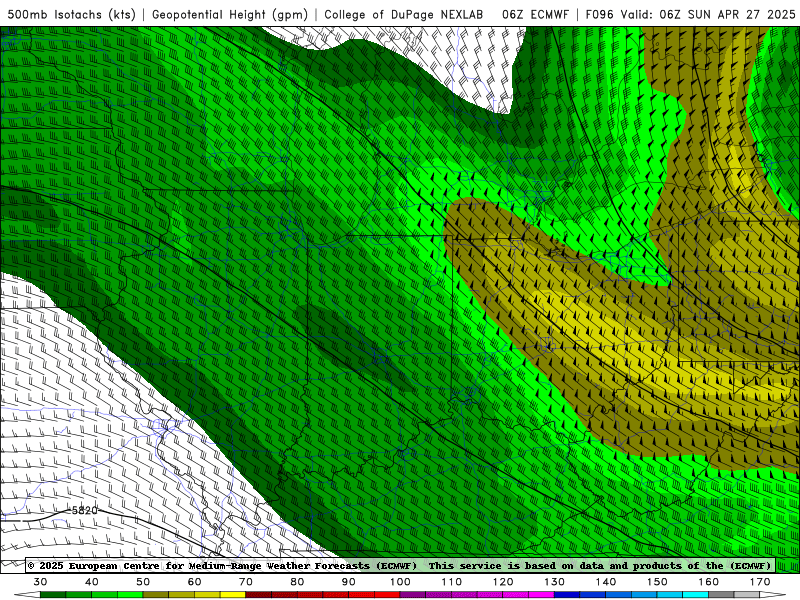Click the 130 label on the color scale
800x600 pixels.
pyautogui.click(x=555, y=582)
